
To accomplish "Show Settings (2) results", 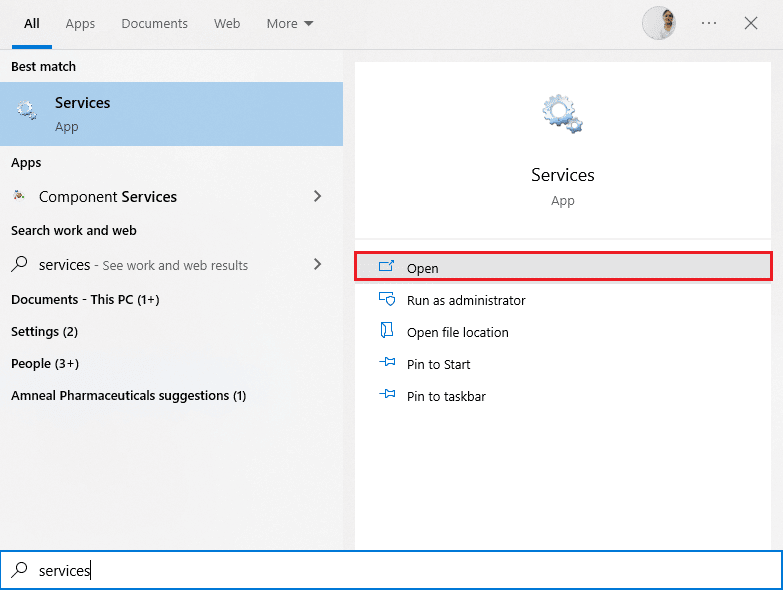I will click(44, 331).
